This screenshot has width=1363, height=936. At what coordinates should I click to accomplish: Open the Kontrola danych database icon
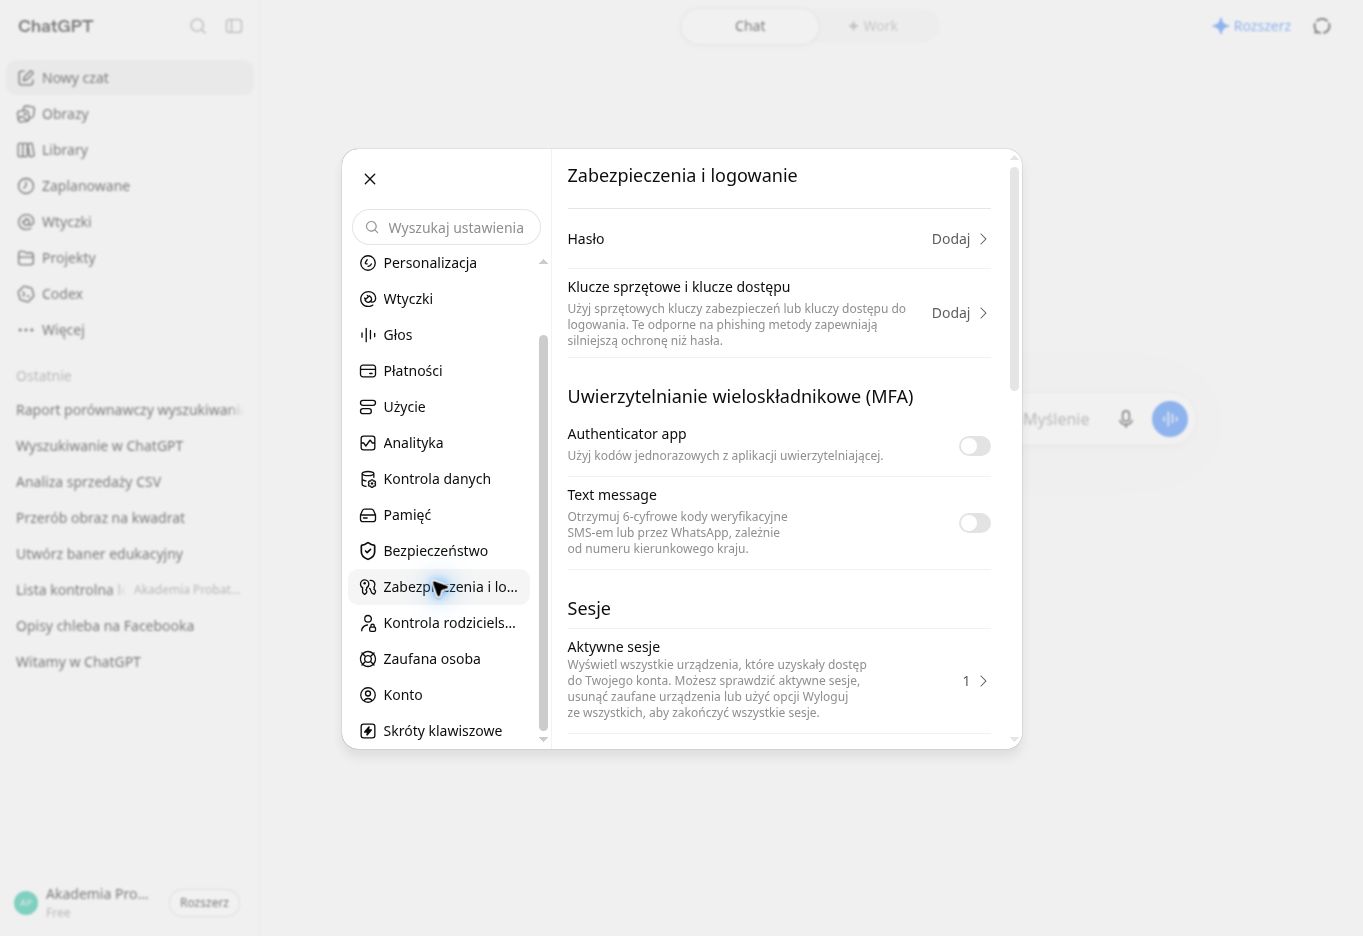368,479
